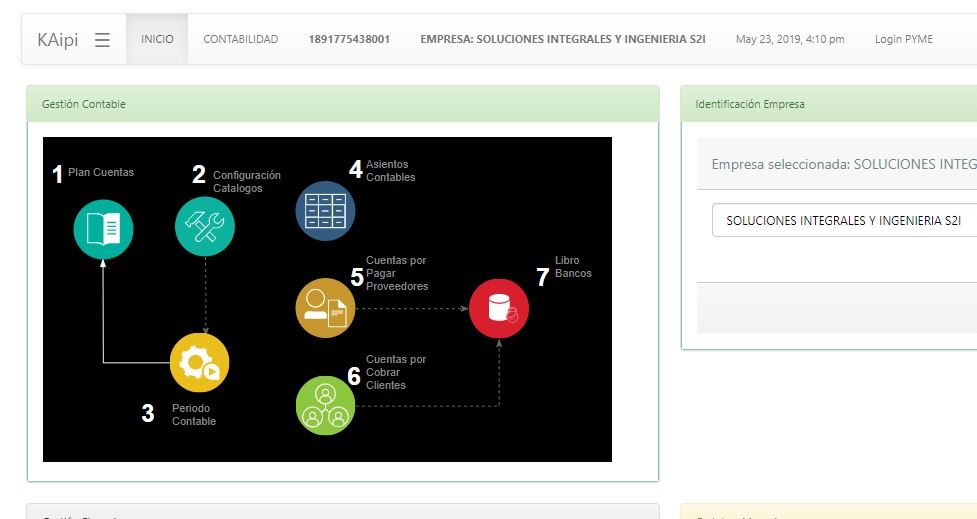This screenshot has width=977, height=519.
Task: Open the Asientos Contables table icon
Action: point(325,211)
